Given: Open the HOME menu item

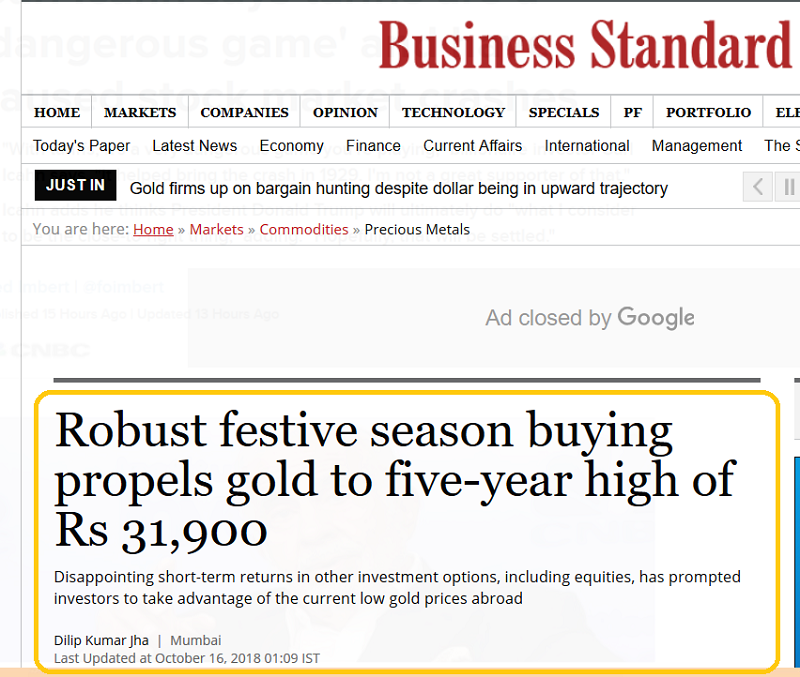Looking at the screenshot, I should [x=57, y=112].
